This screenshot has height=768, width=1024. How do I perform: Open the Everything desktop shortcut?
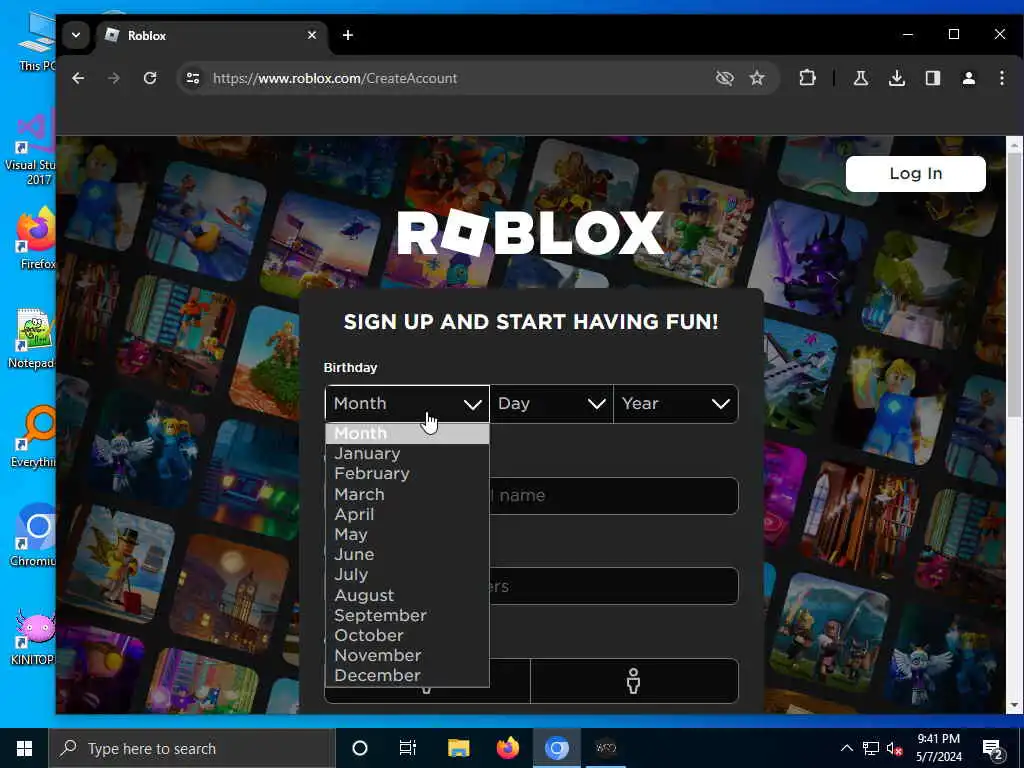[34, 438]
